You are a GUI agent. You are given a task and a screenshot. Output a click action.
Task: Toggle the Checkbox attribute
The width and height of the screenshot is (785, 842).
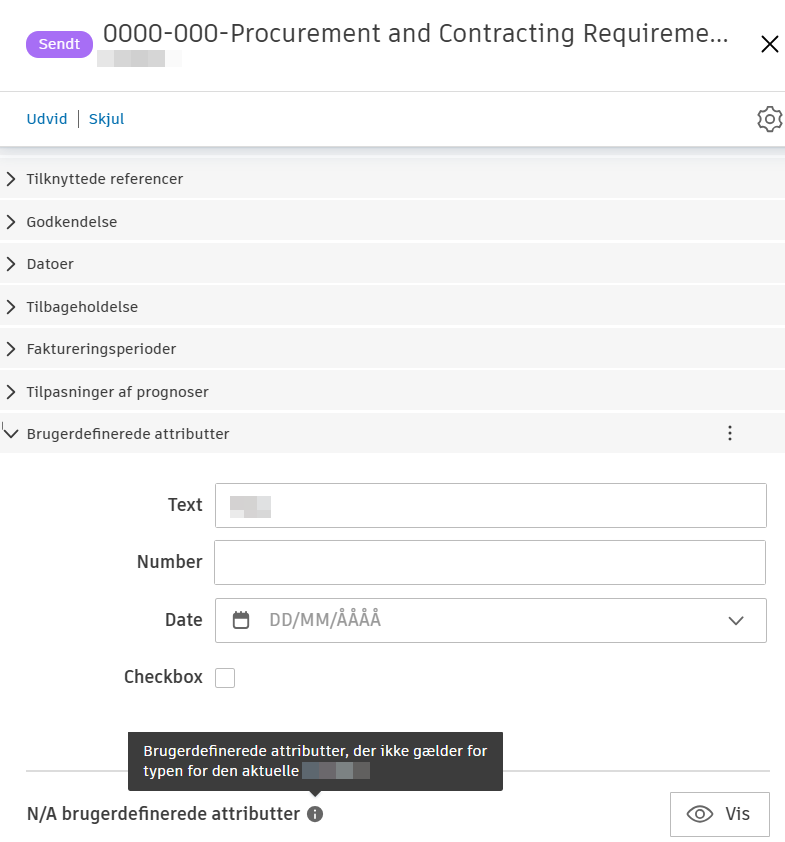click(x=225, y=678)
